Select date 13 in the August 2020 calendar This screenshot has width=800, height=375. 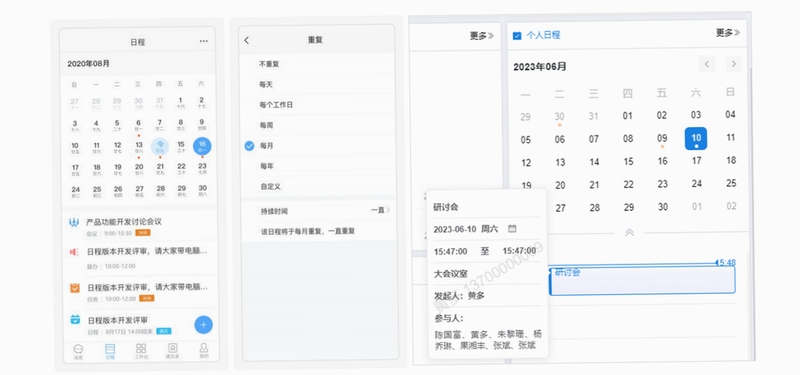[x=139, y=147]
